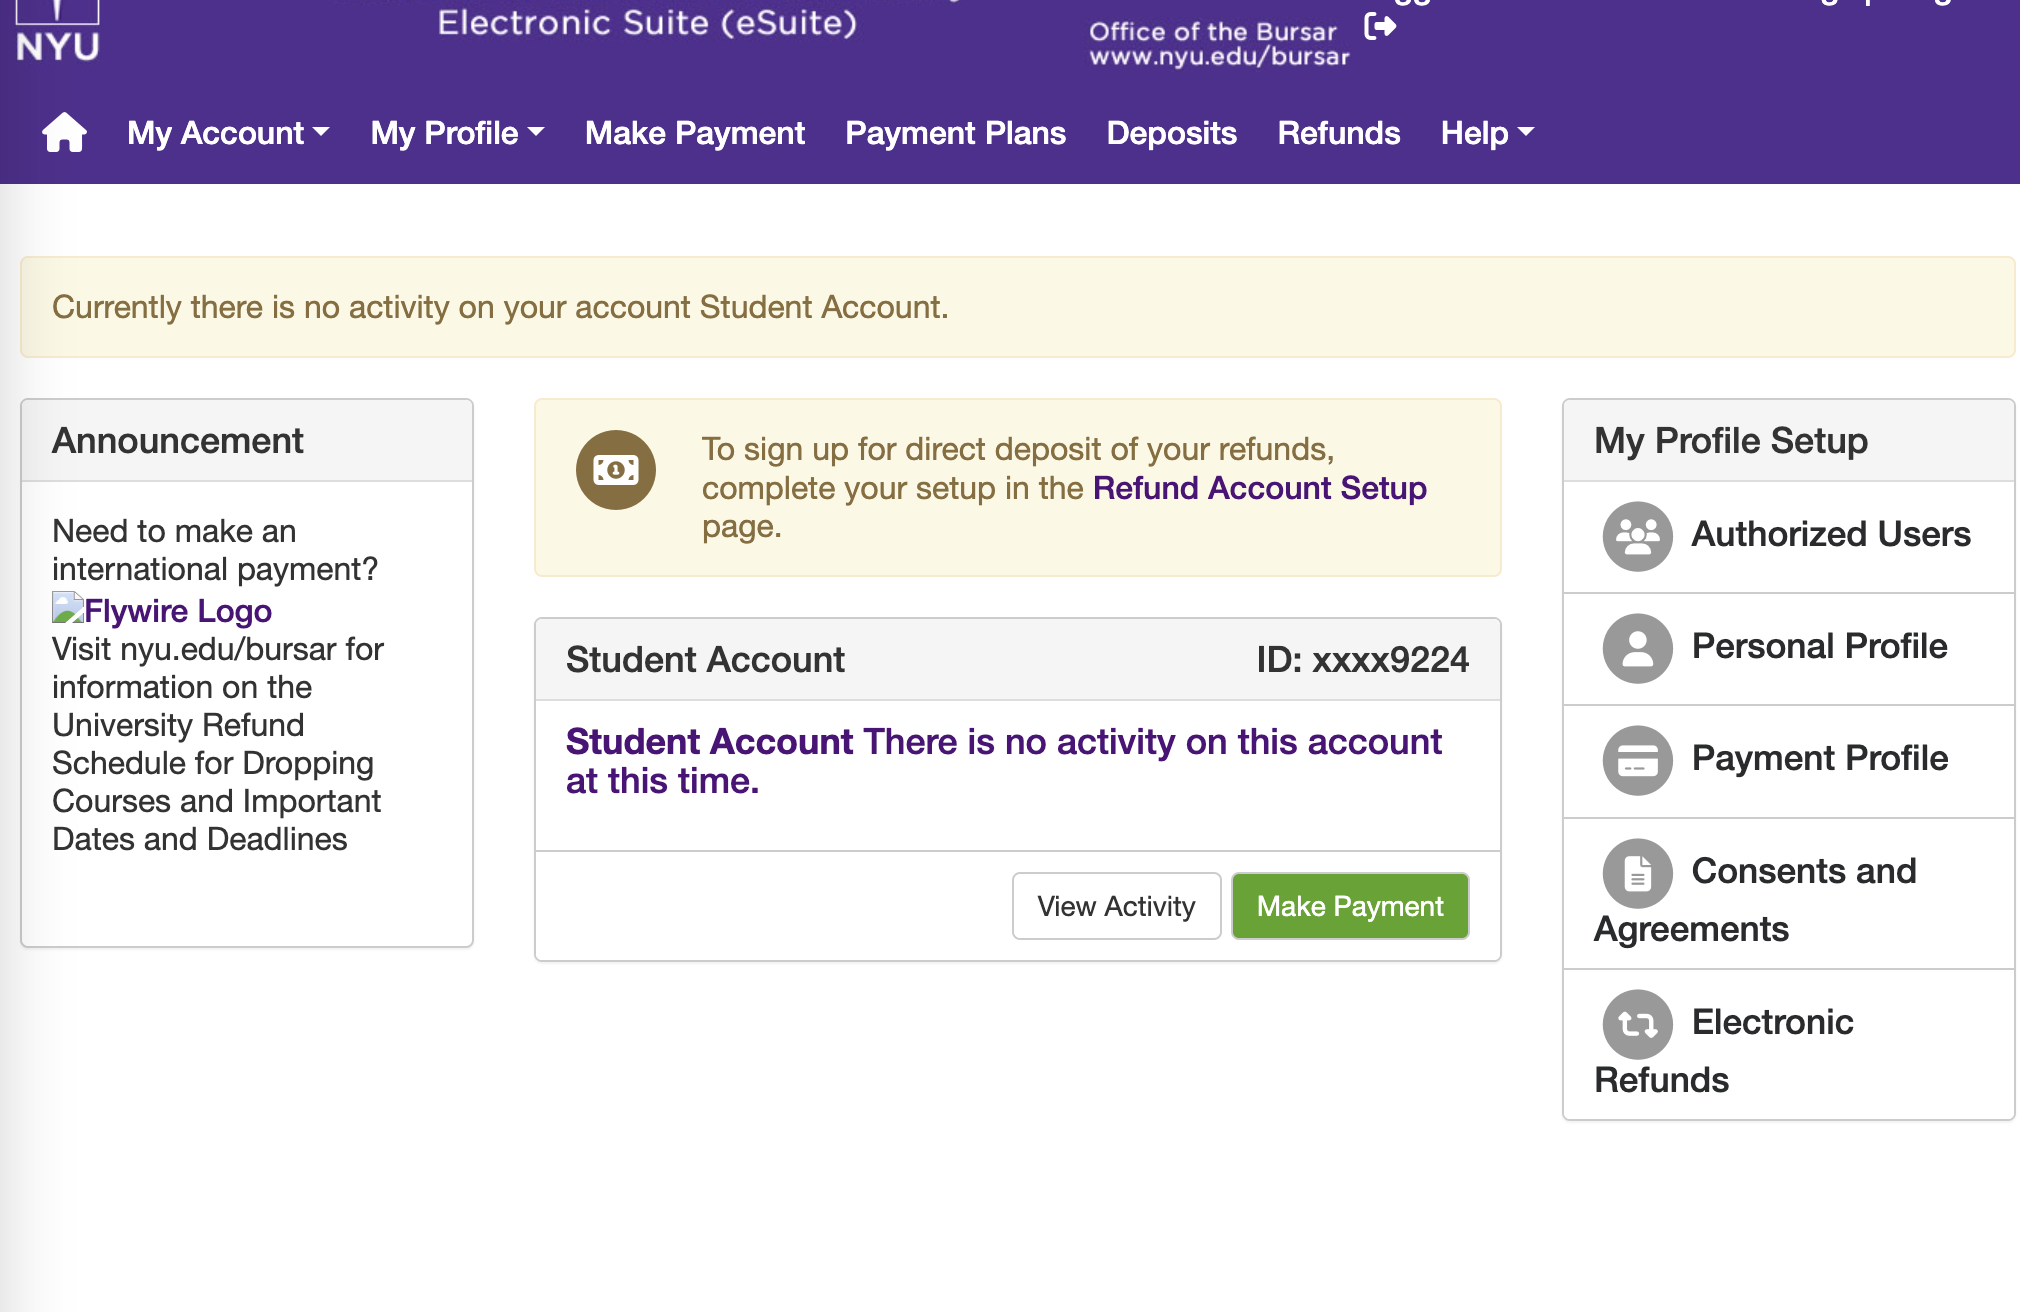Open the My Profile dropdown menu
2020x1312 pixels.
tap(457, 133)
